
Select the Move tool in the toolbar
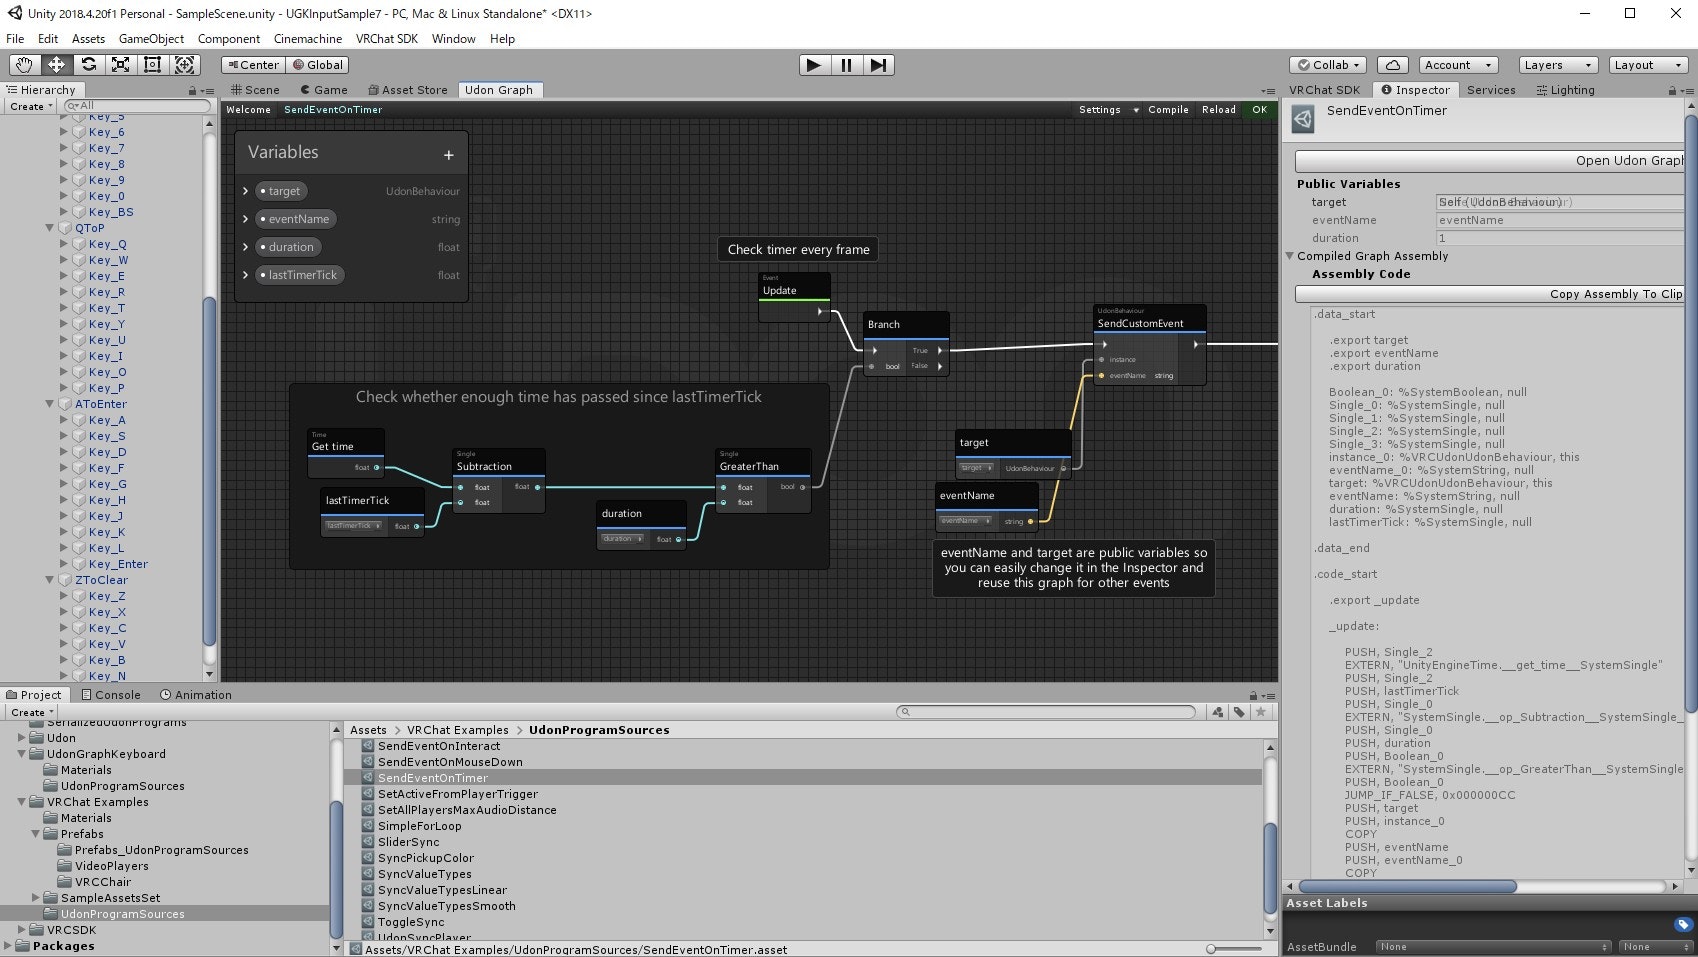pyautogui.click(x=56, y=65)
